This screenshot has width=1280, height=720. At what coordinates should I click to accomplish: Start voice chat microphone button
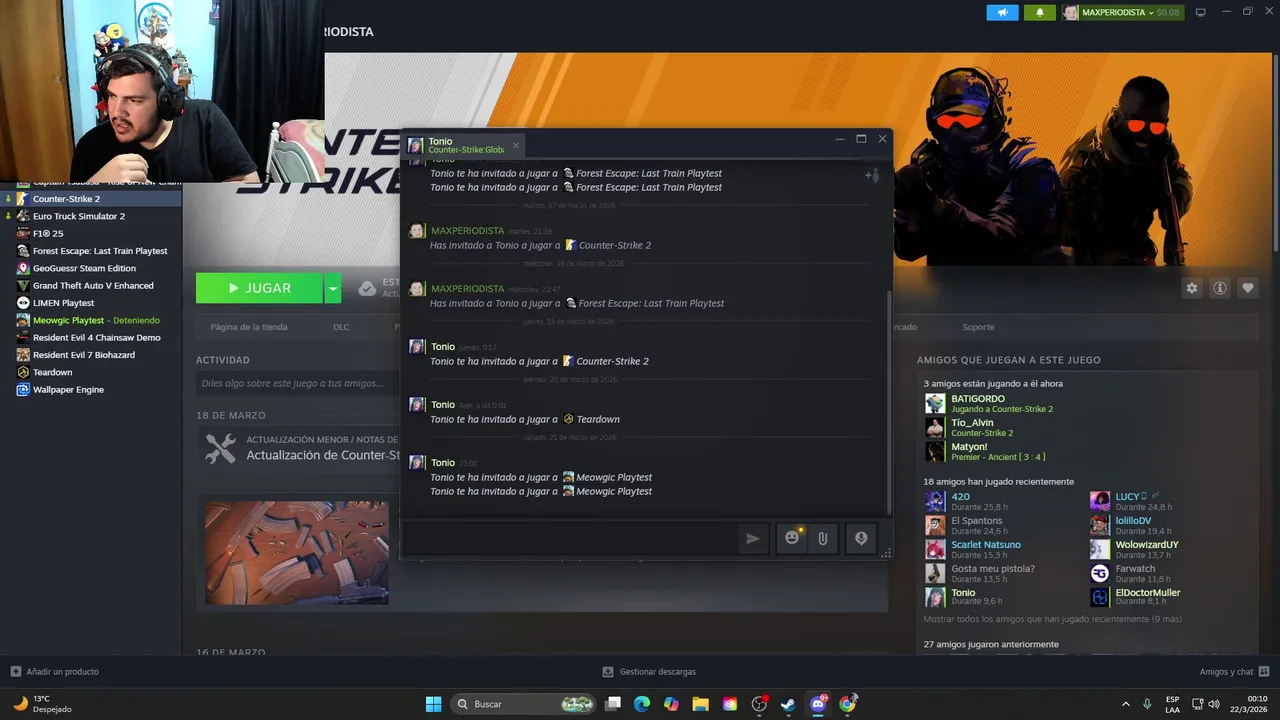(x=861, y=538)
